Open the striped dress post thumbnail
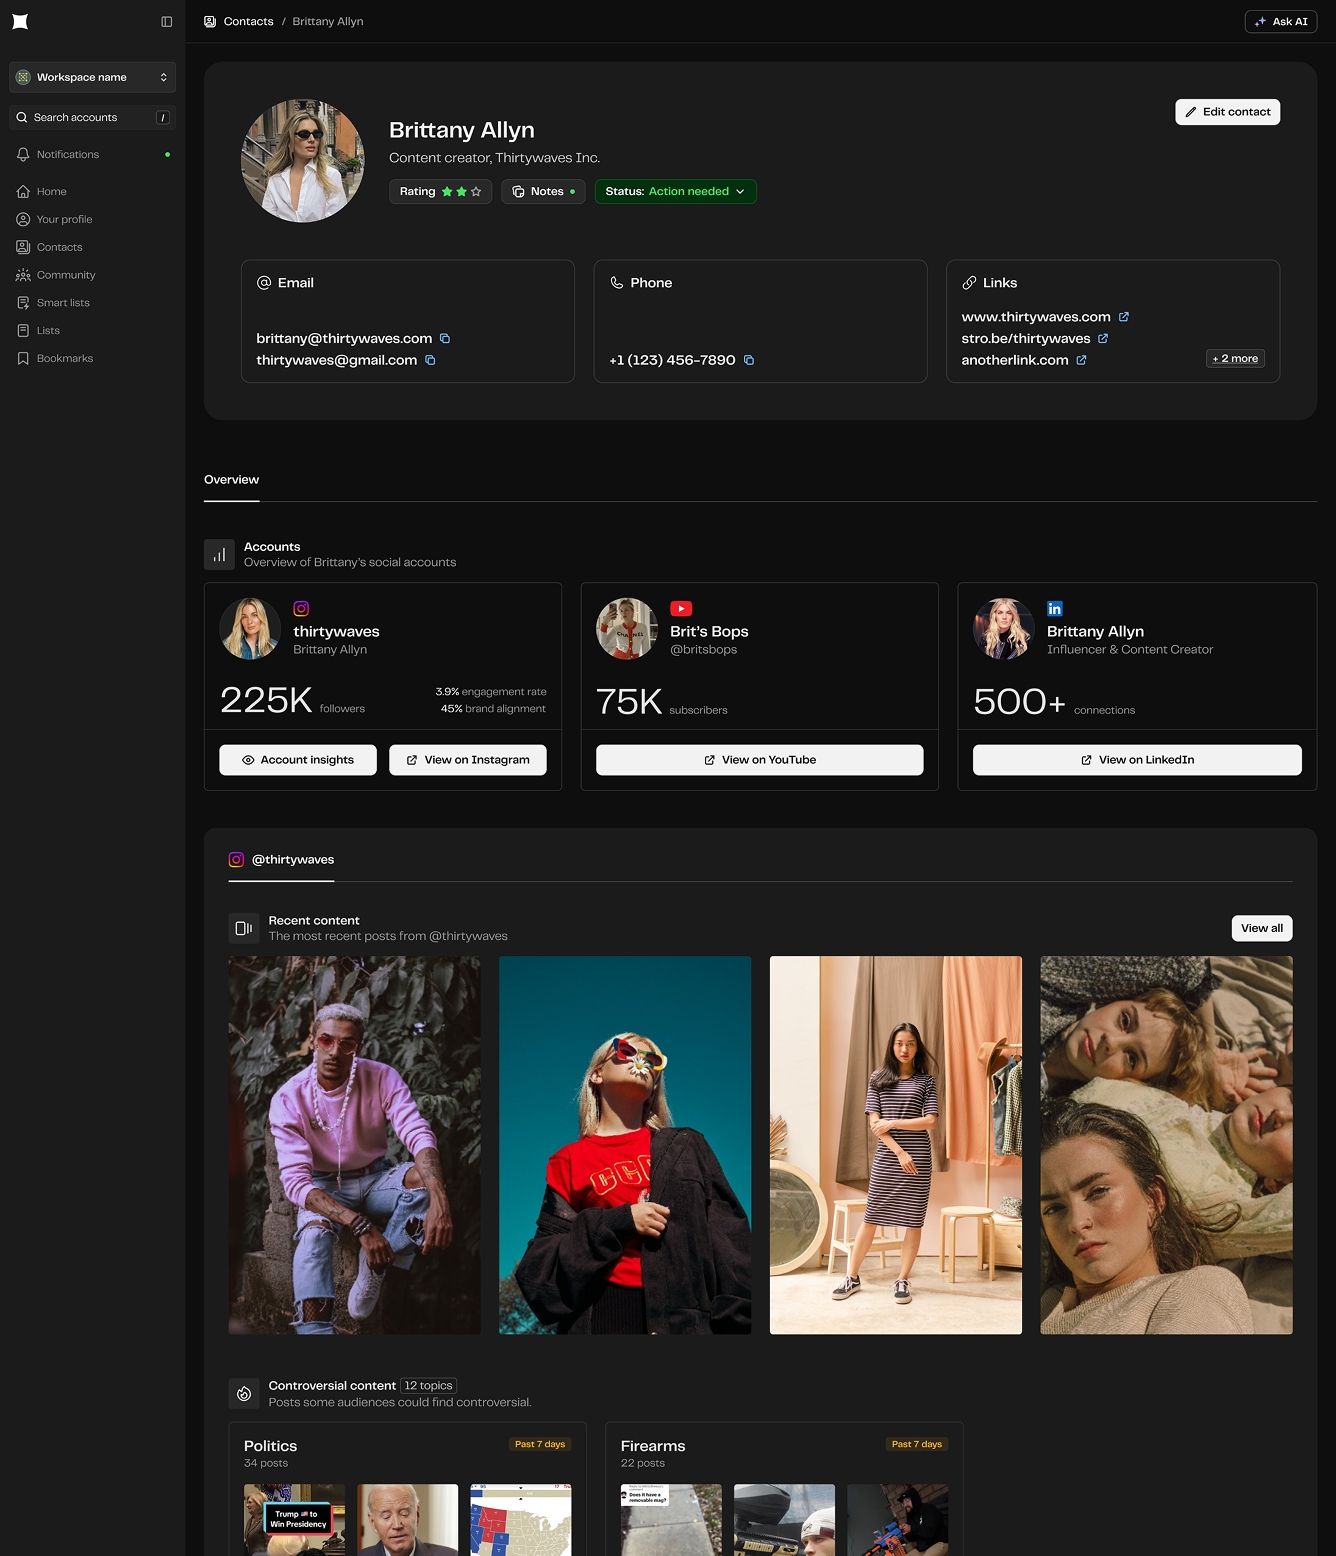Image resolution: width=1336 pixels, height=1556 pixels. [x=895, y=1145]
